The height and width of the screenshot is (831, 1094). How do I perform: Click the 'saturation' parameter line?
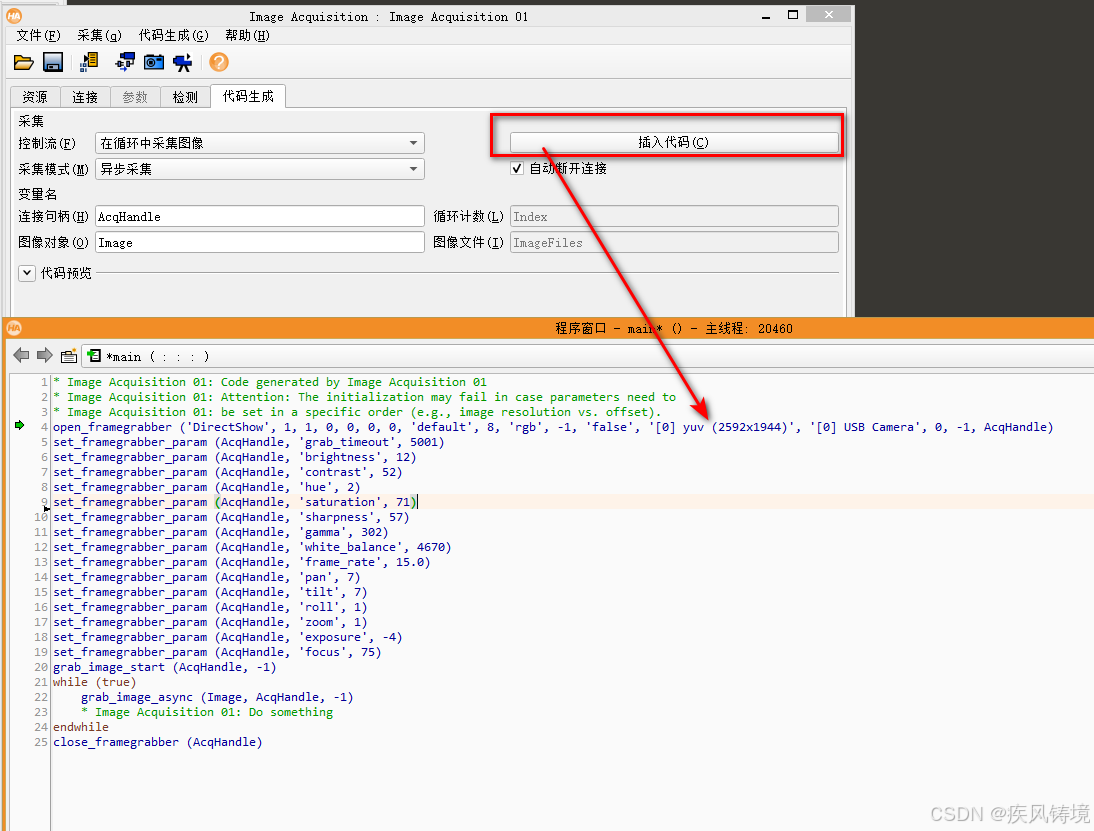[234, 502]
